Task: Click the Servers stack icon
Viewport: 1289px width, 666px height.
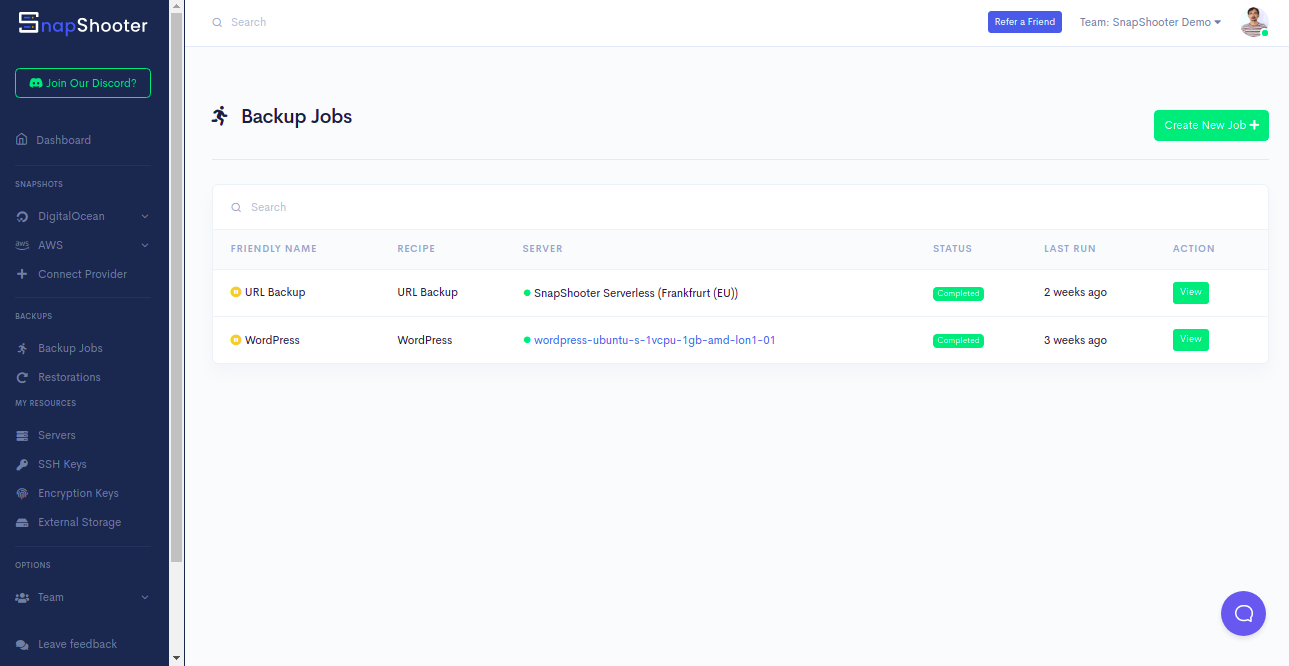Action: coord(22,435)
